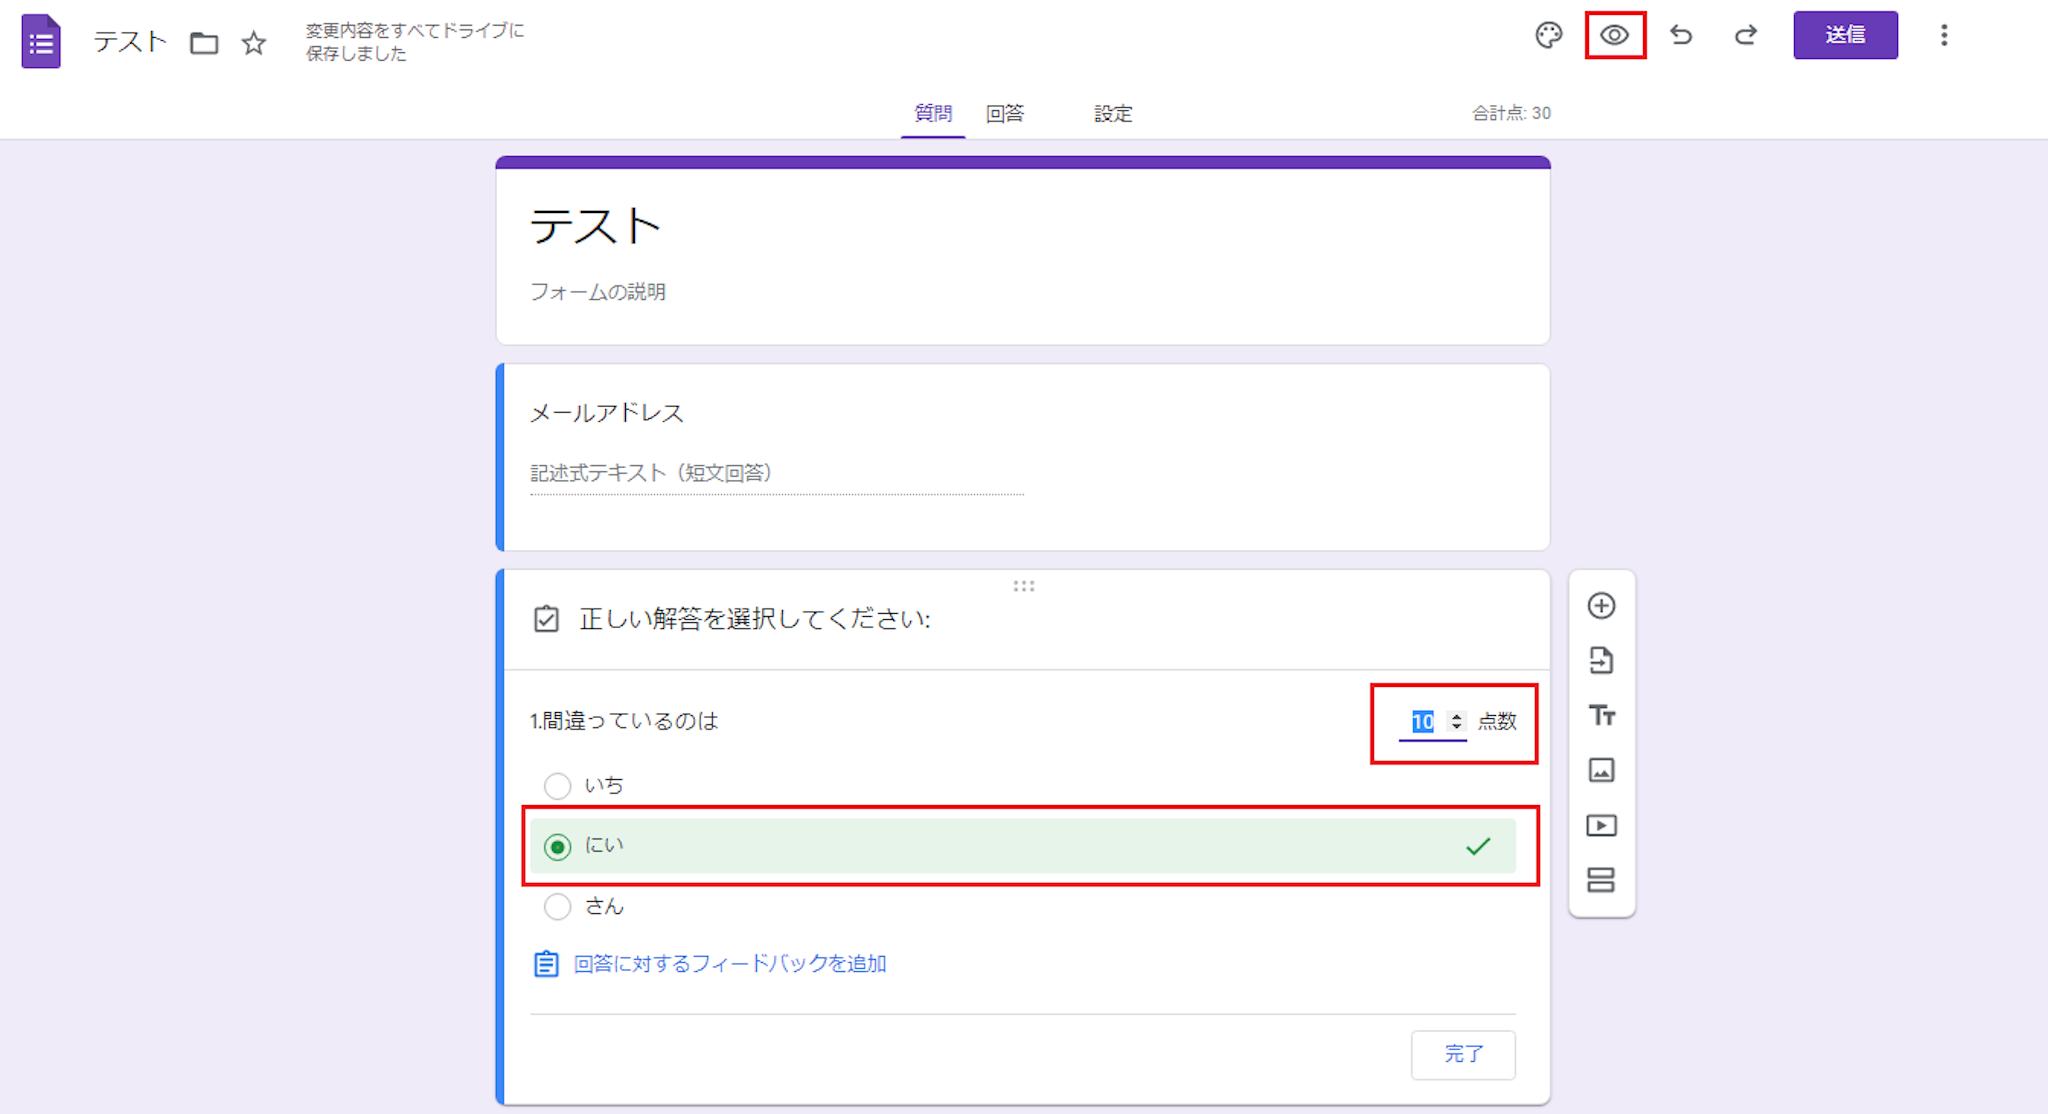Click the 完了 button
This screenshot has height=1114, width=2048.
[1462, 1054]
